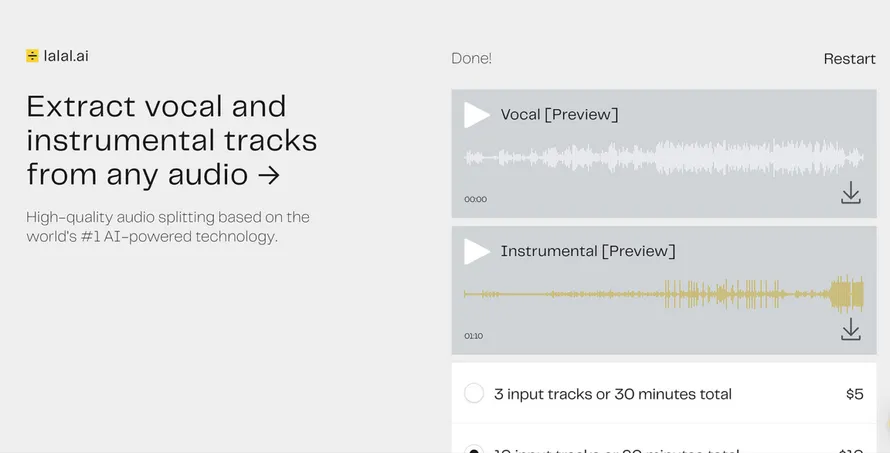This screenshot has width=890, height=453.
Task: Click Restart to process another file
Action: (850, 58)
